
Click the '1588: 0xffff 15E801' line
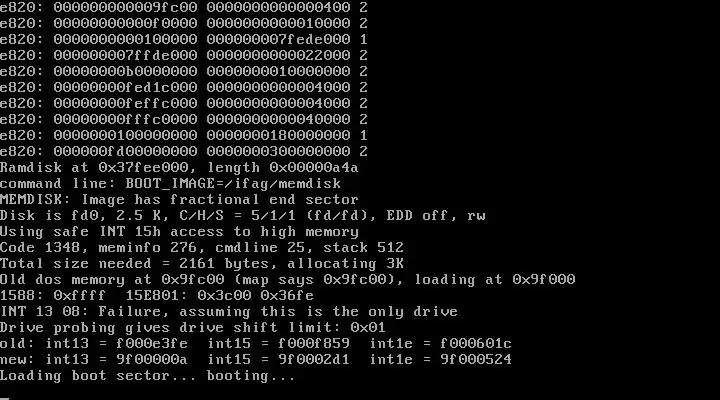[157, 296]
